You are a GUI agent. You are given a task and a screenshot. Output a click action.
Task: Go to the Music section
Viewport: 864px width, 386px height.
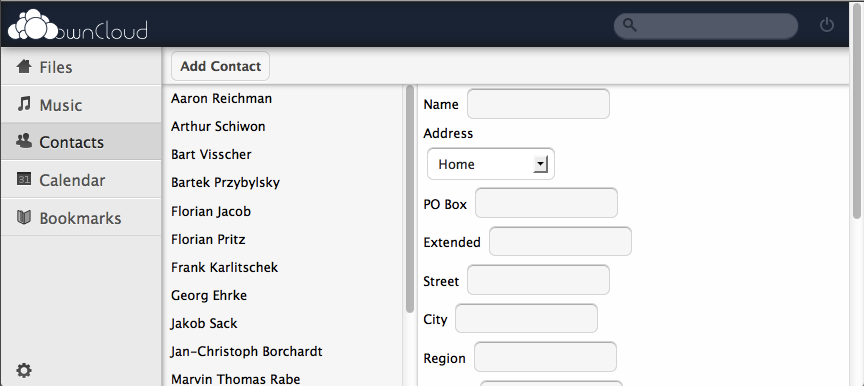pyautogui.click(x=81, y=104)
